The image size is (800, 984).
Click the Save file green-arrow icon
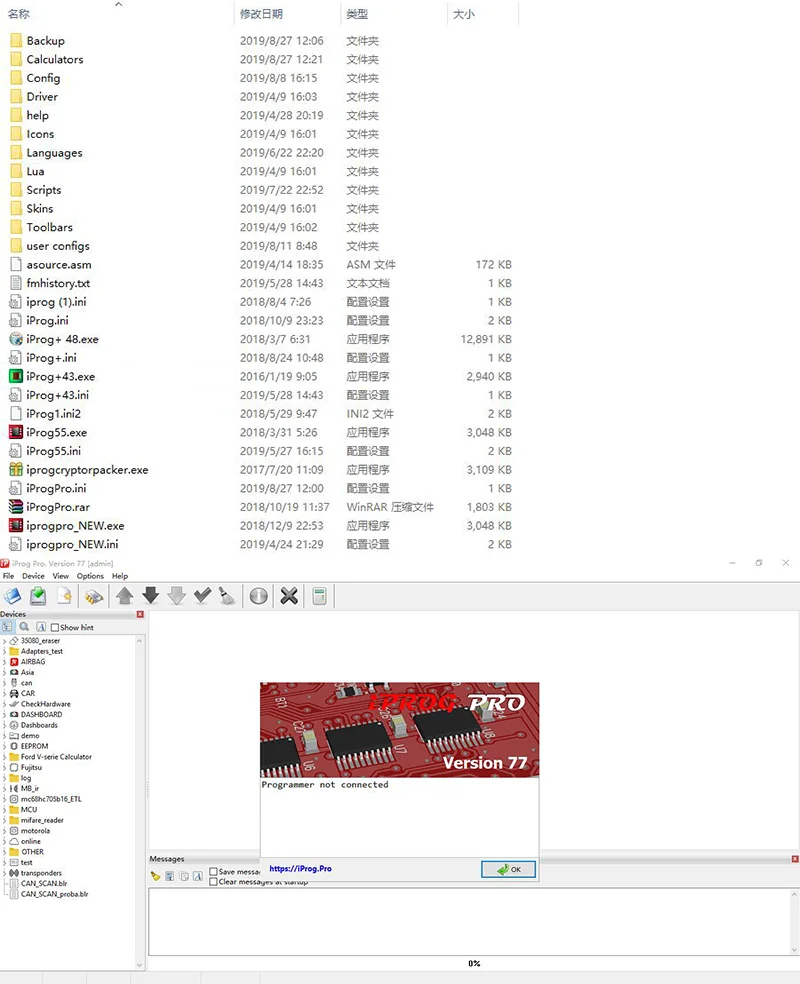tap(38, 596)
